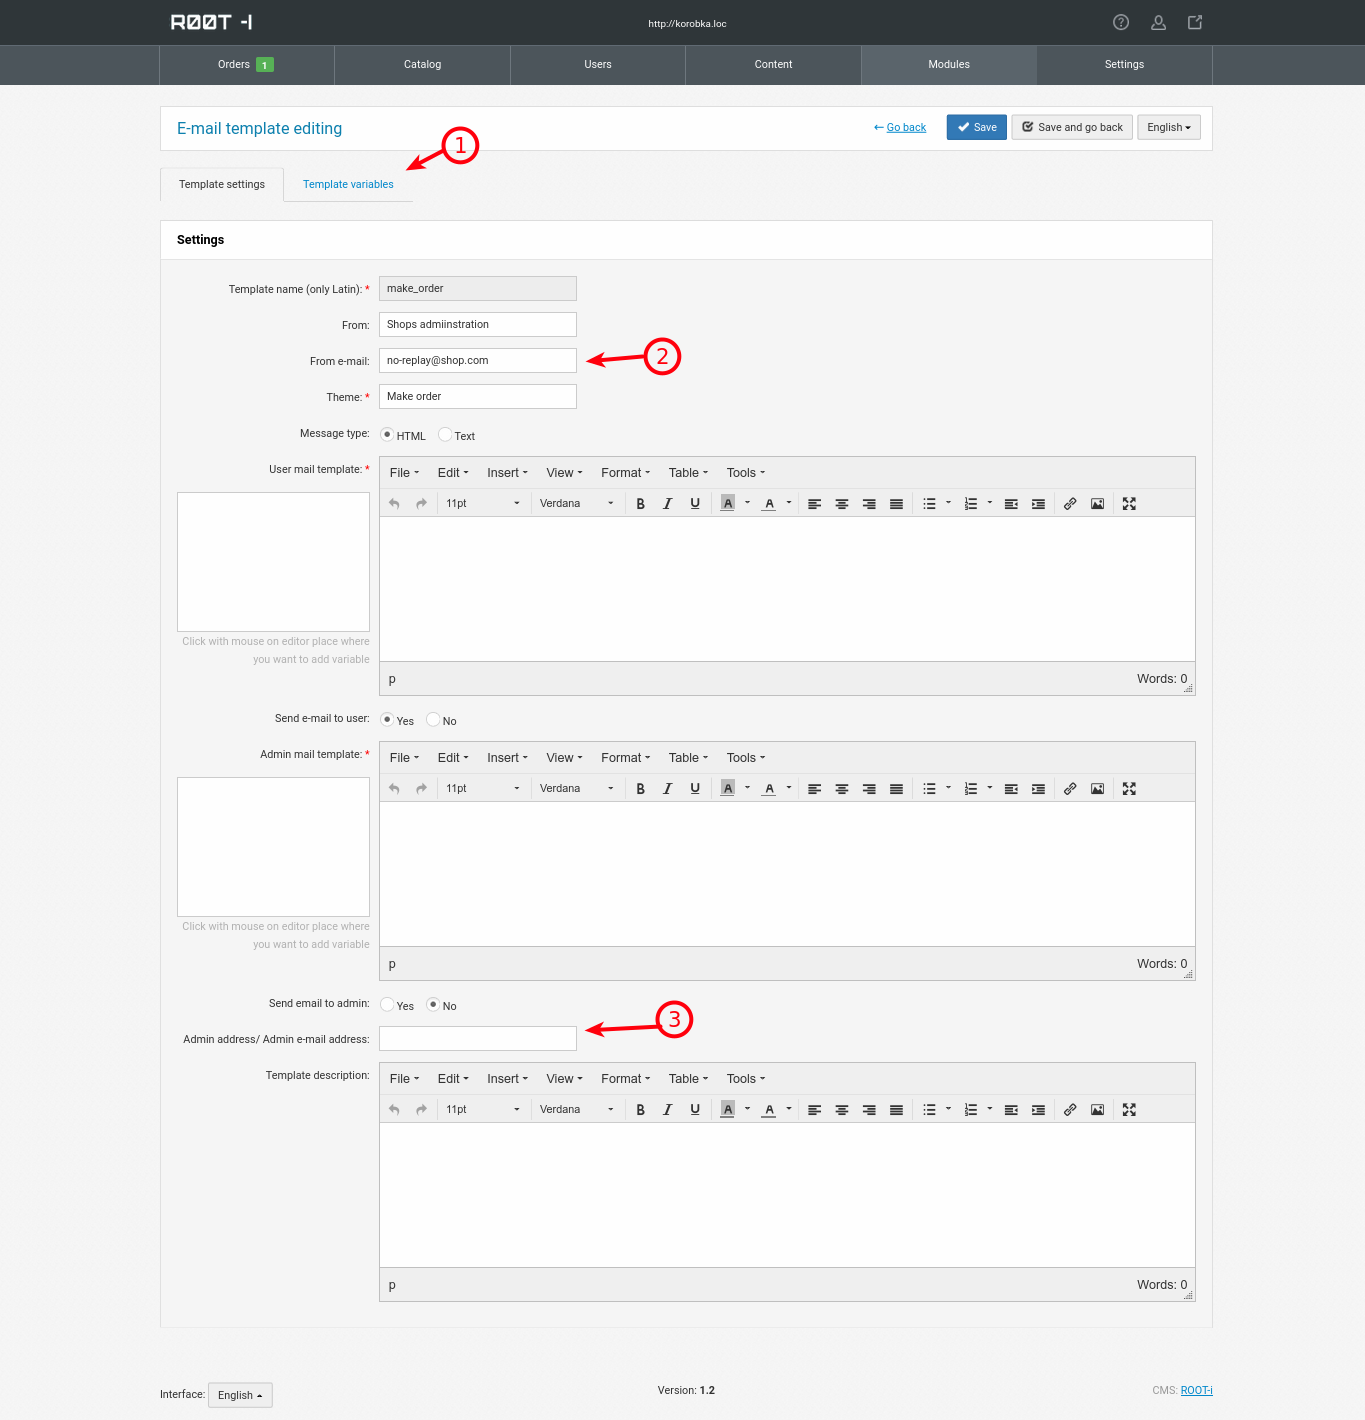Undo in Template description editor
Image resolution: width=1365 pixels, height=1420 pixels.
[394, 1110]
